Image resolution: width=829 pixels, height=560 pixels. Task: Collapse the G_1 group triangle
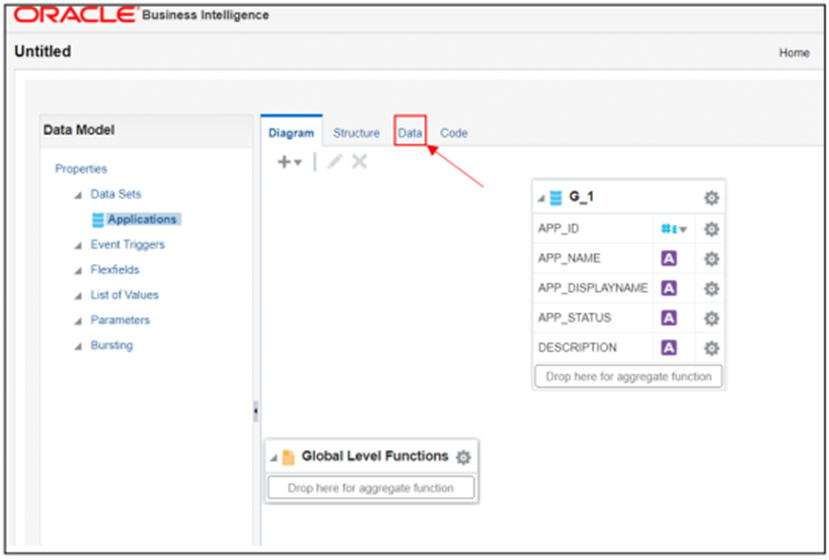541,198
